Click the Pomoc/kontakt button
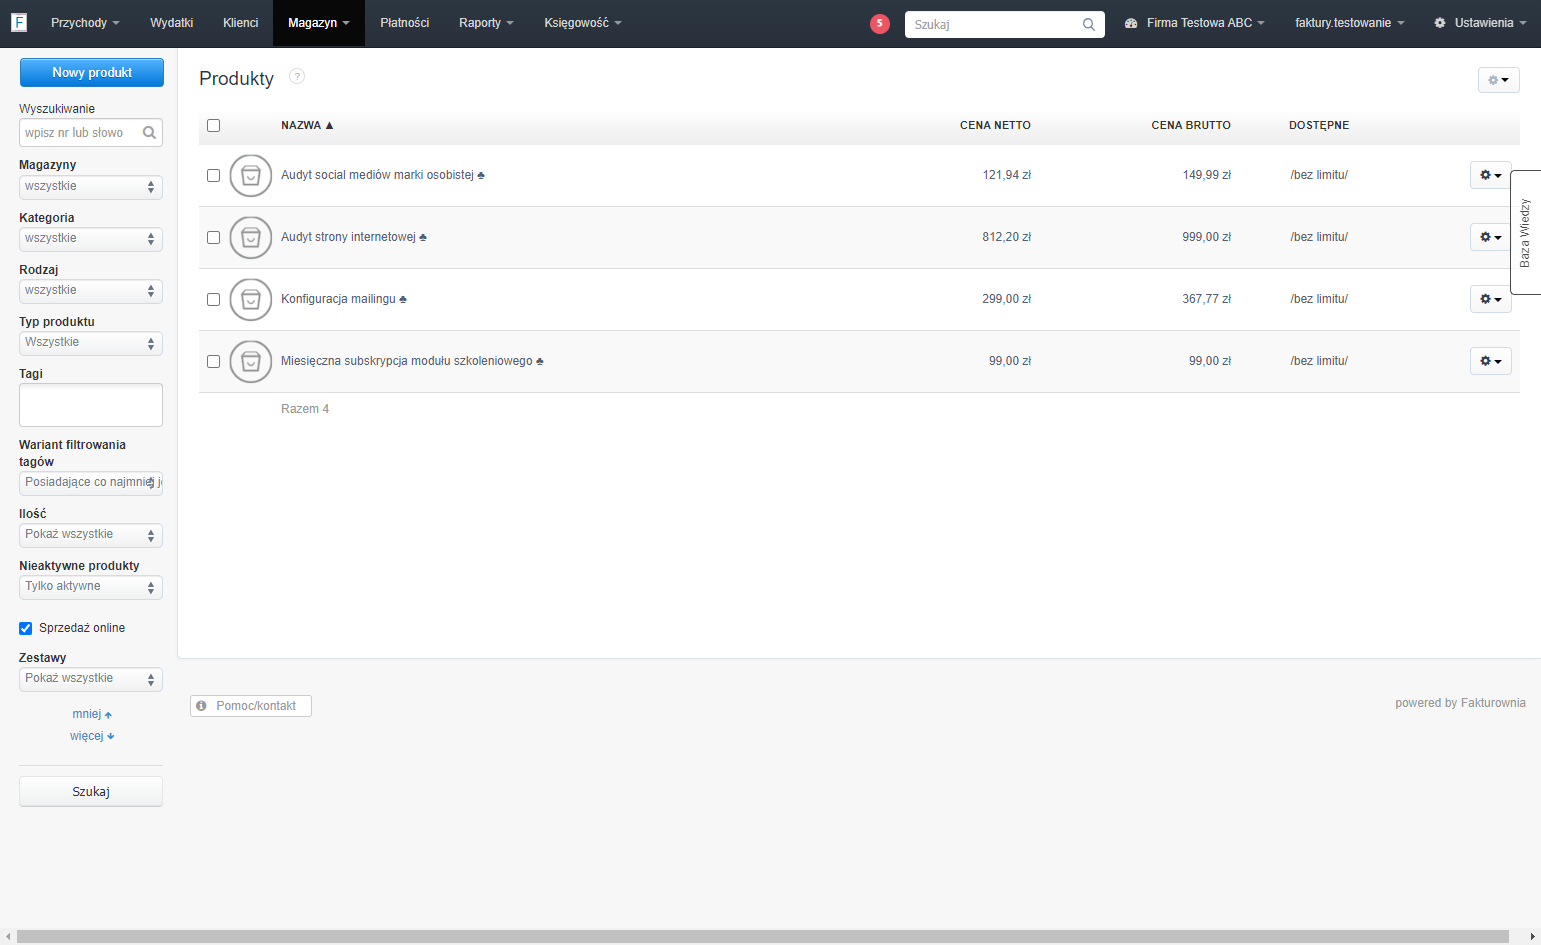 coord(251,706)
